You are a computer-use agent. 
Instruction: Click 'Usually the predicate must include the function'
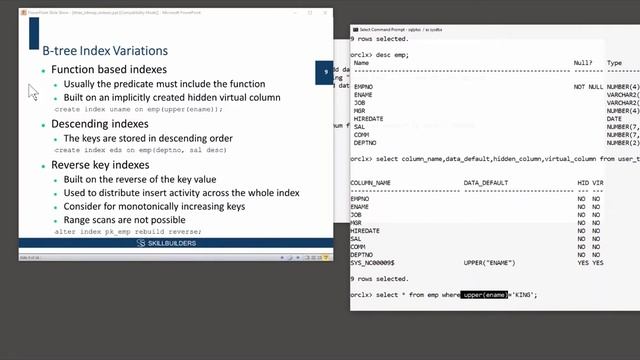[164, 84]
